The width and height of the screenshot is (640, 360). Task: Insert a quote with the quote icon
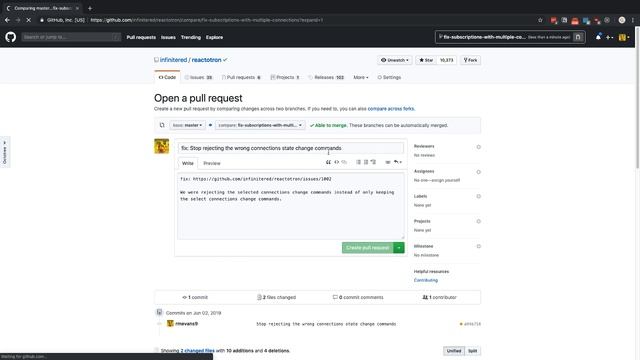pos(328,162)
